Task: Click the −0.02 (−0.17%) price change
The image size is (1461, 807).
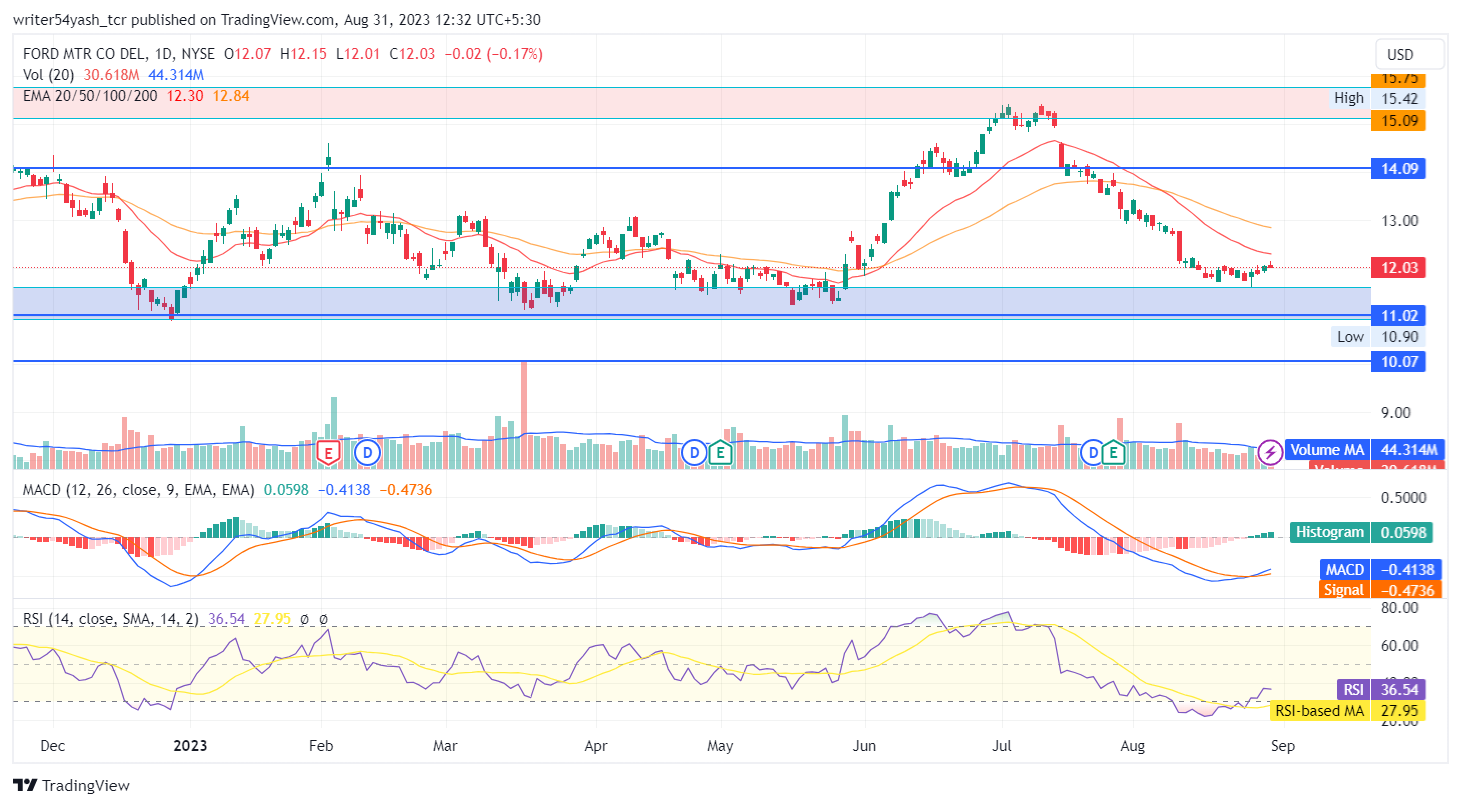Action: click(492, 53)
